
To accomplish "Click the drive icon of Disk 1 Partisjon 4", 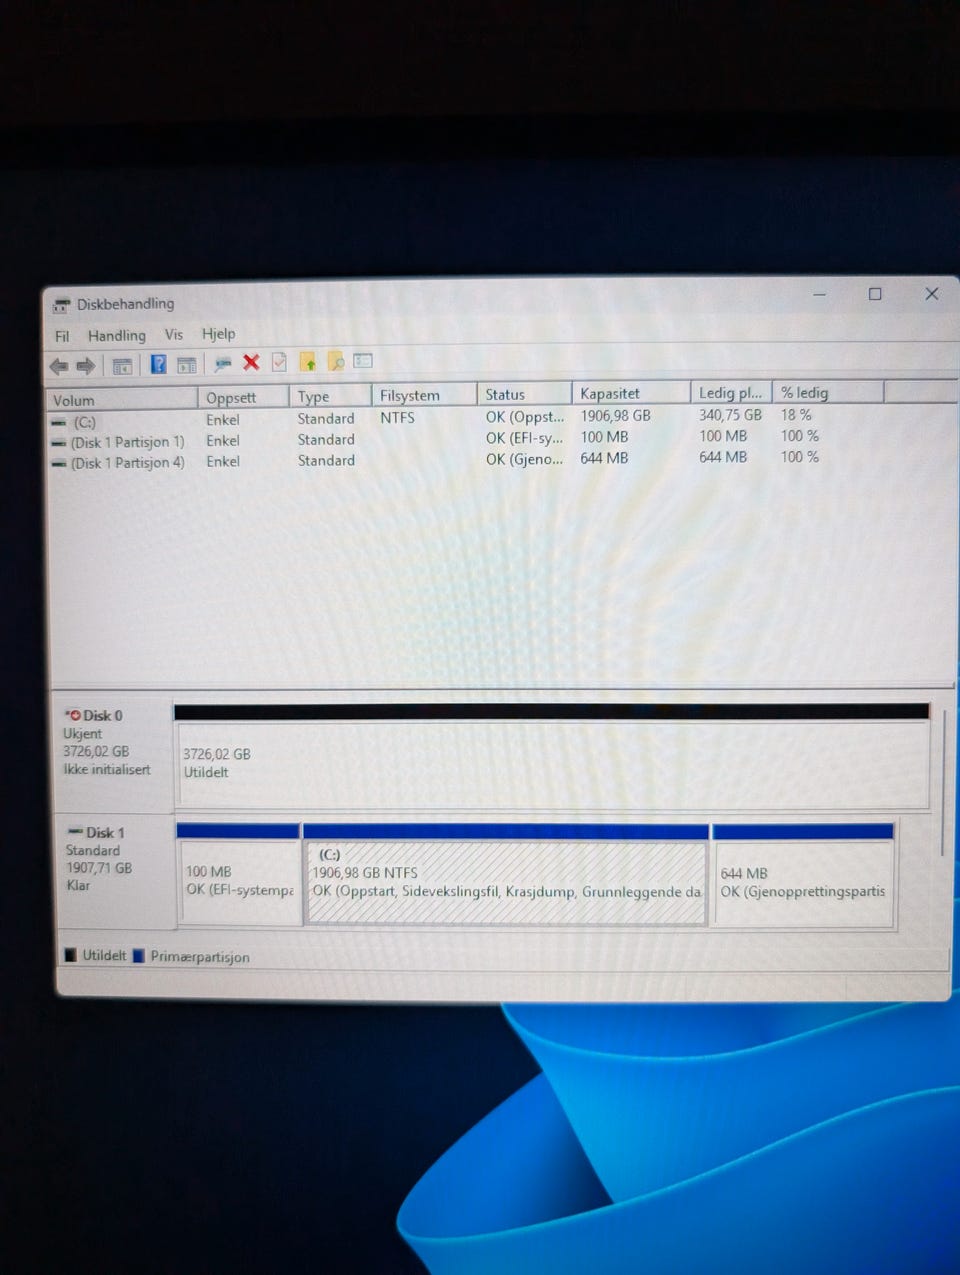I will coord(59,464).
